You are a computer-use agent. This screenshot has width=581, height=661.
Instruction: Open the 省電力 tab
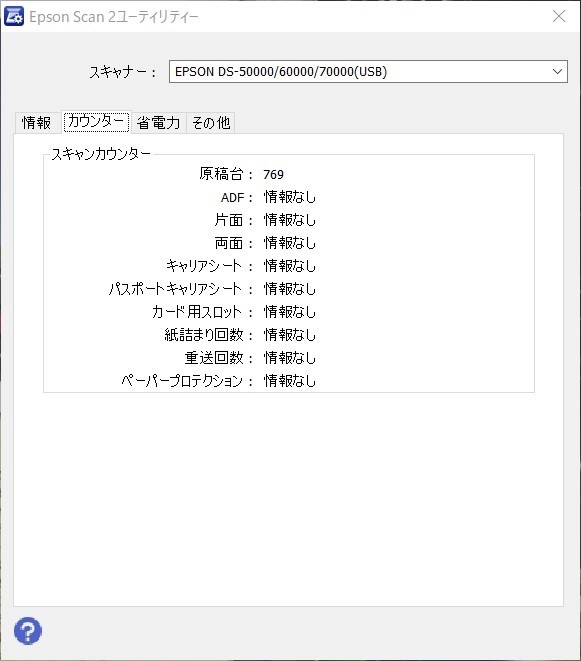159,123
